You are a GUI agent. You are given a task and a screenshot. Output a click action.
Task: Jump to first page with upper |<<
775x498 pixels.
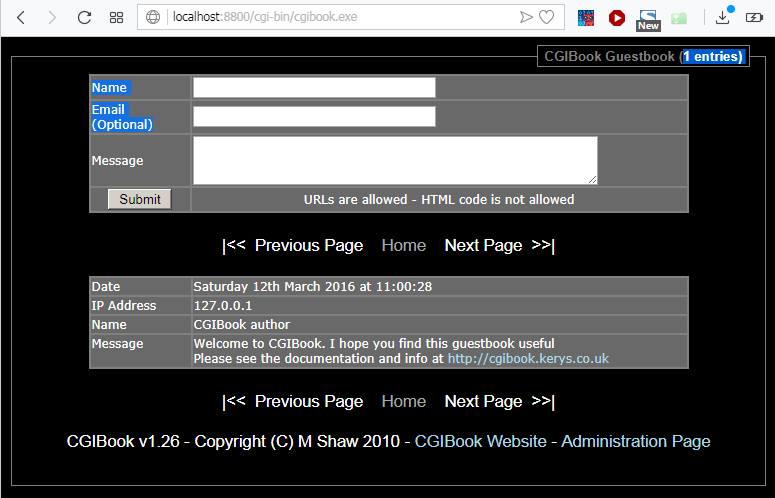234,245
